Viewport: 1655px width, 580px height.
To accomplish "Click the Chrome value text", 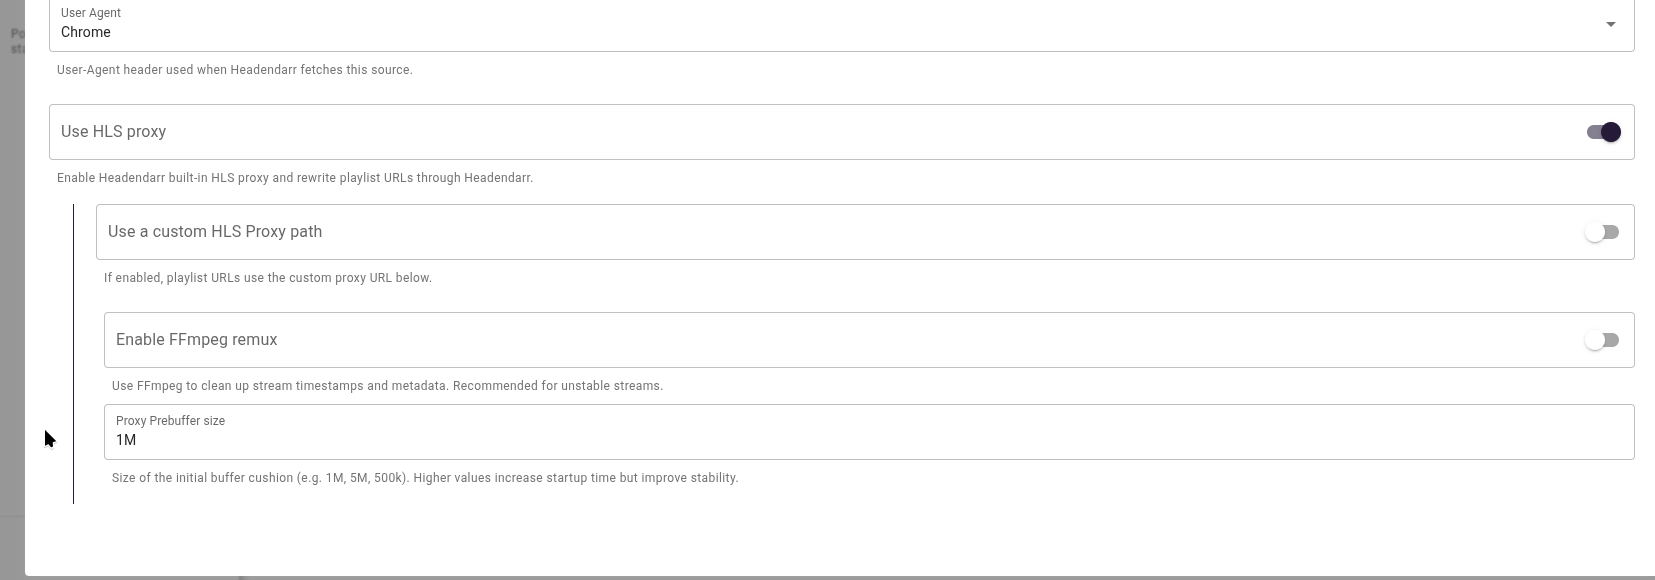I will pos(85,32).
